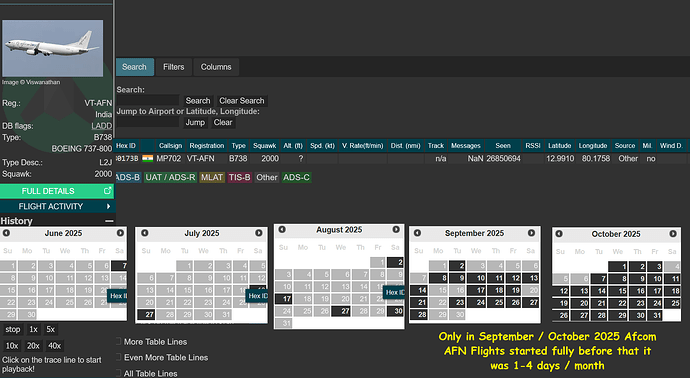Set playback speed to 5x
The height and width of the screenshot is (378, 690).
[x=51, y=329]
